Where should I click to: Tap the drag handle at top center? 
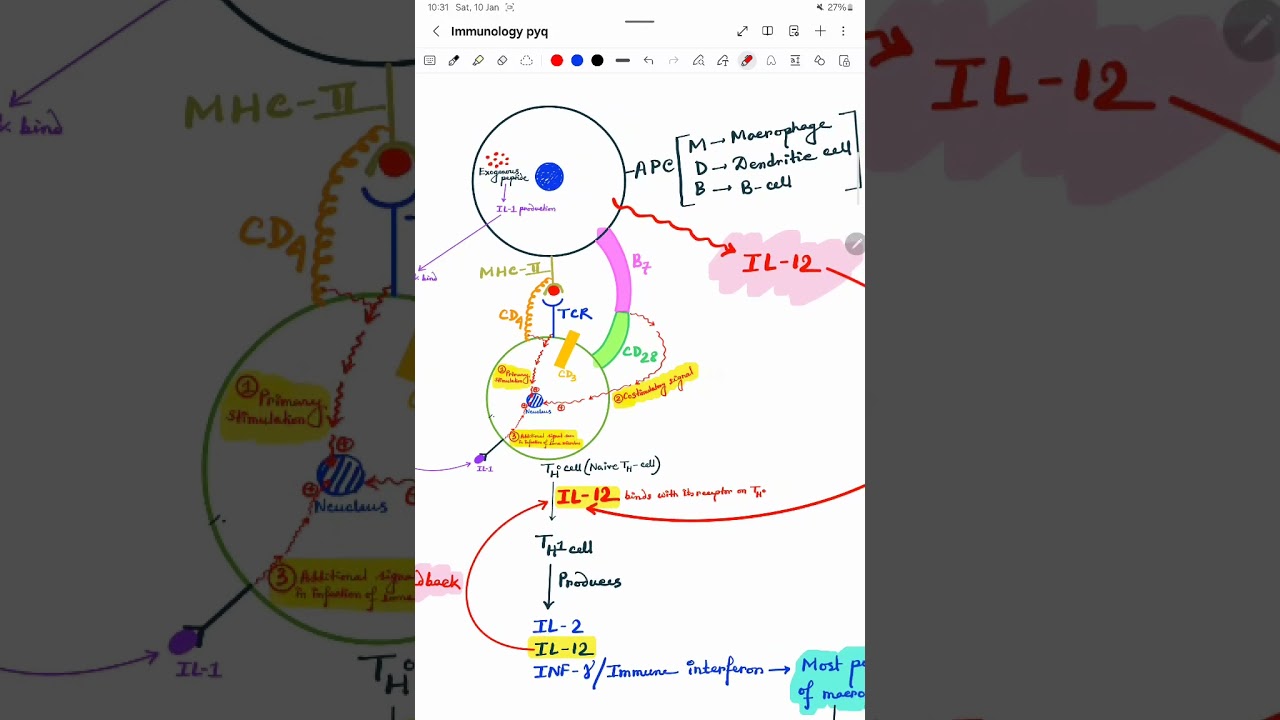(639, 21)
